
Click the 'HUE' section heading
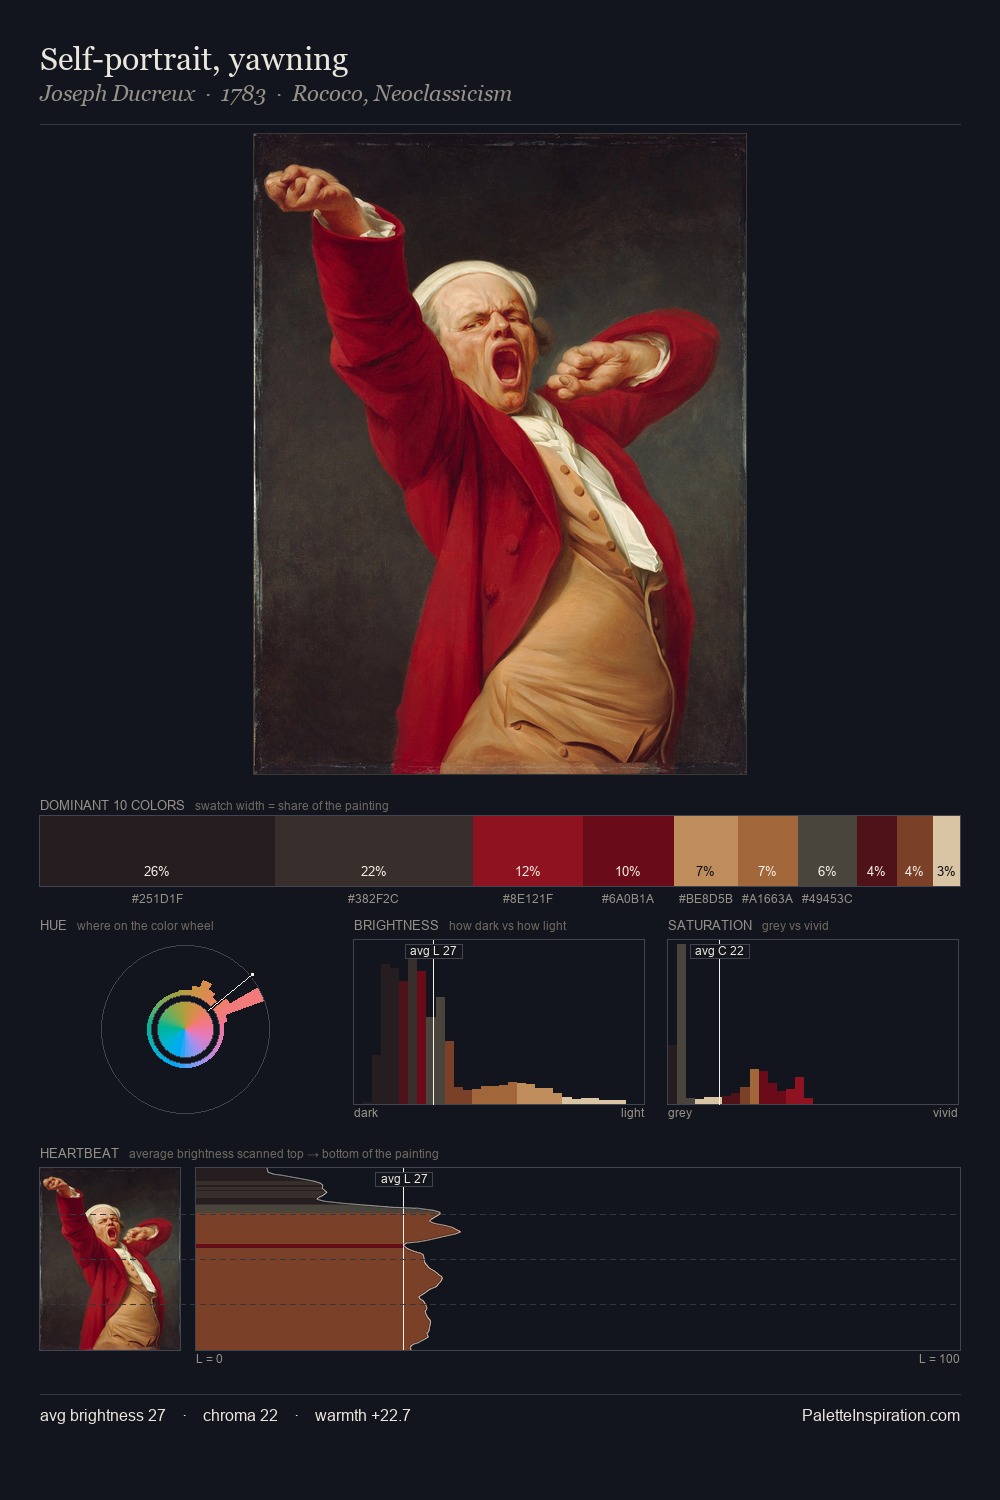point(53,925)
